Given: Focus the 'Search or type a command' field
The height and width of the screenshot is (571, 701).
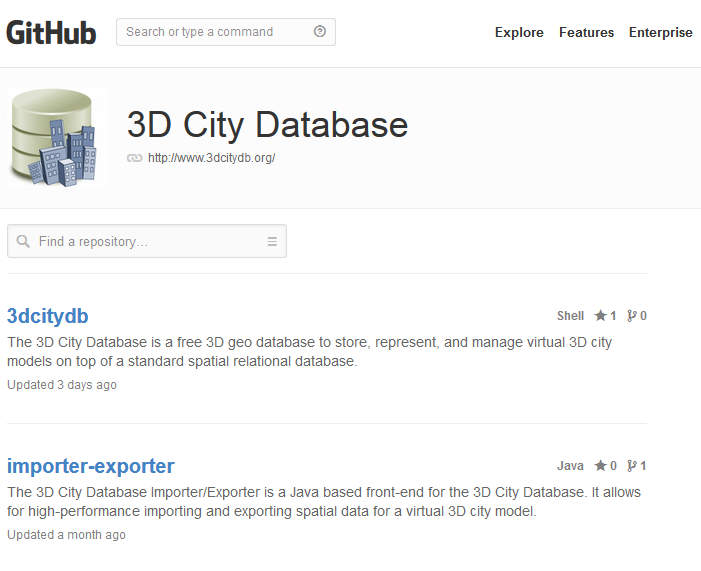Looking at the screenshot, I should pyautogui.click(x=226, y=32).
